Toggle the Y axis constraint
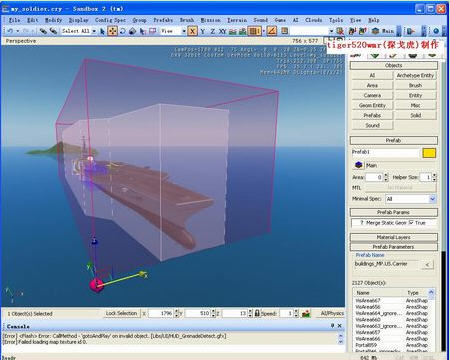 tap(203, 31)
